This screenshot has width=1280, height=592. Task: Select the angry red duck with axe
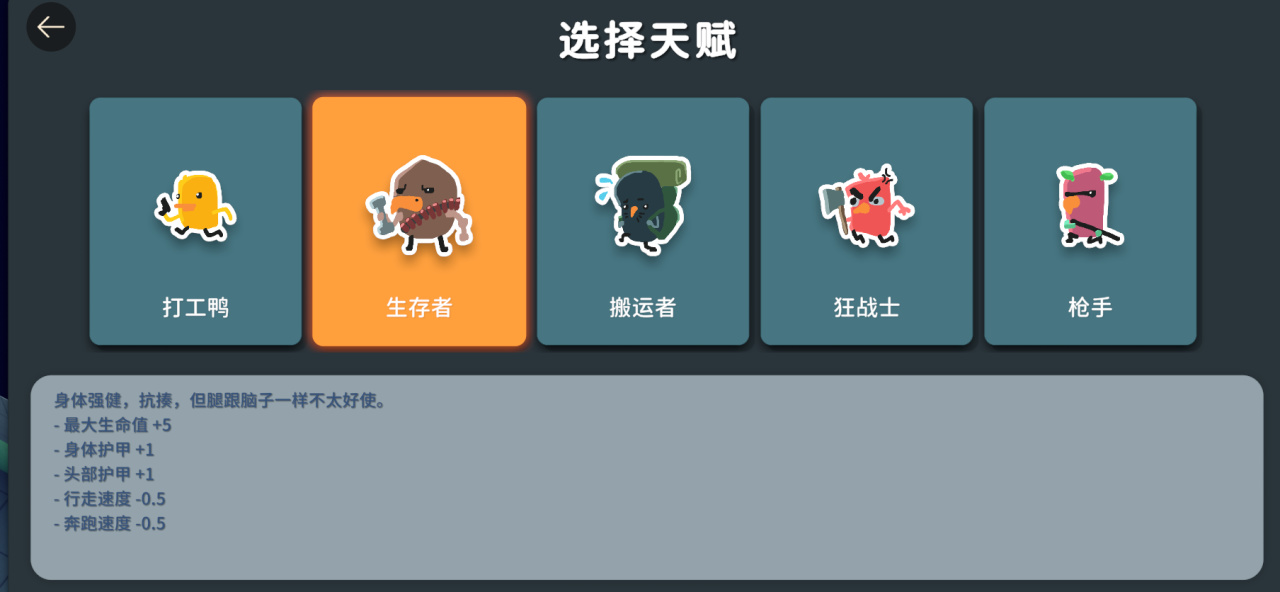point(866,206)
